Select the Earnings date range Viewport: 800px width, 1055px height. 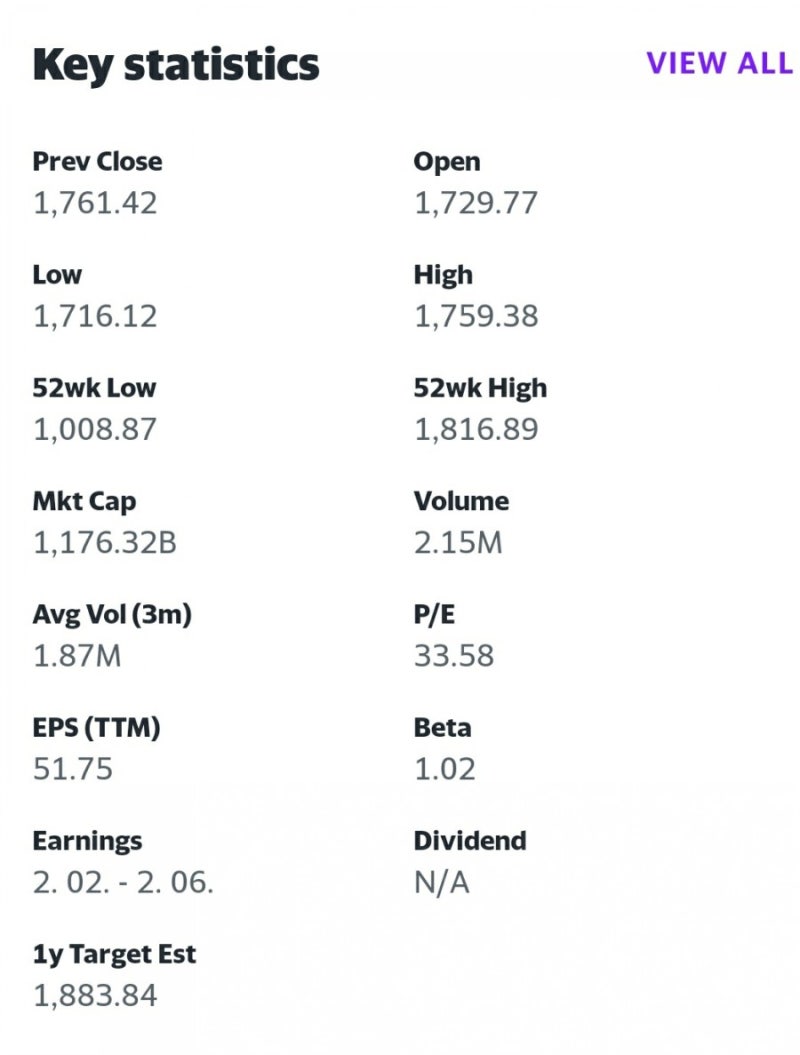[x=123, y=882]
